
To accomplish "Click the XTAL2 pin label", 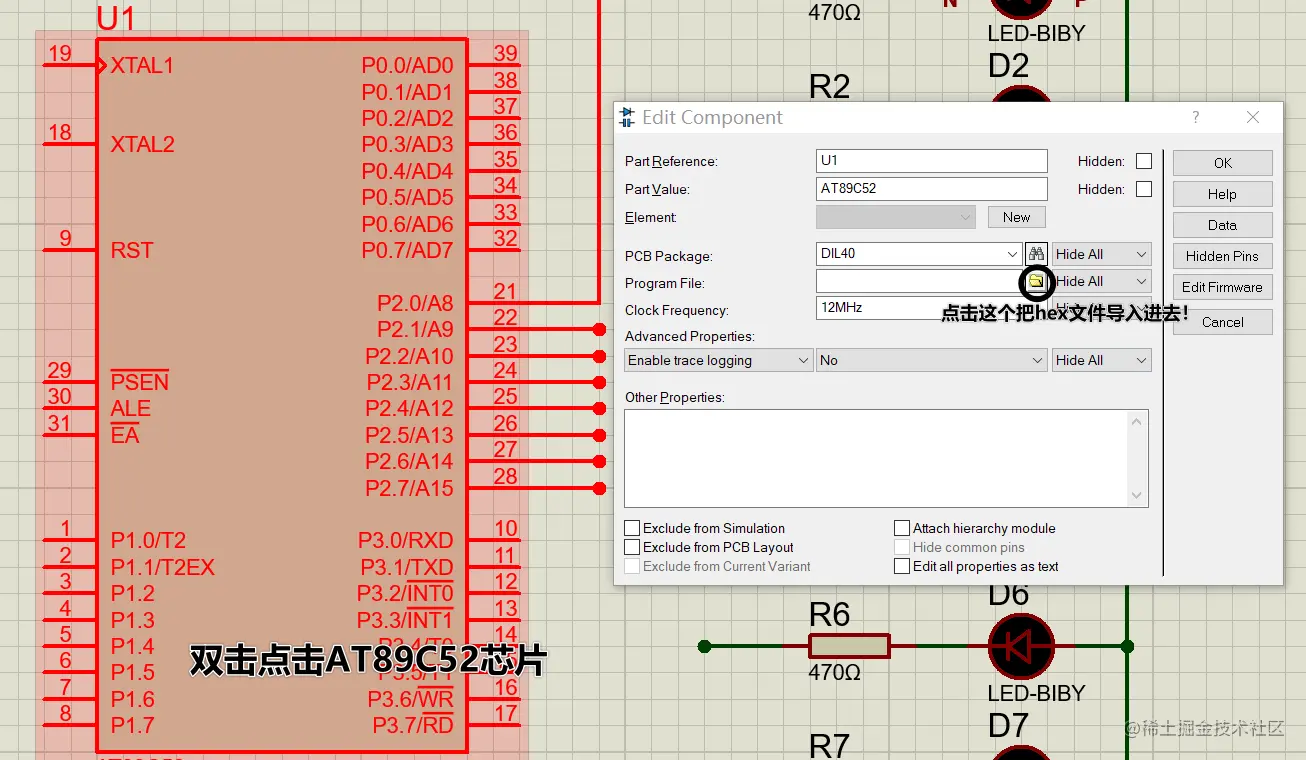I will (142, 144).
